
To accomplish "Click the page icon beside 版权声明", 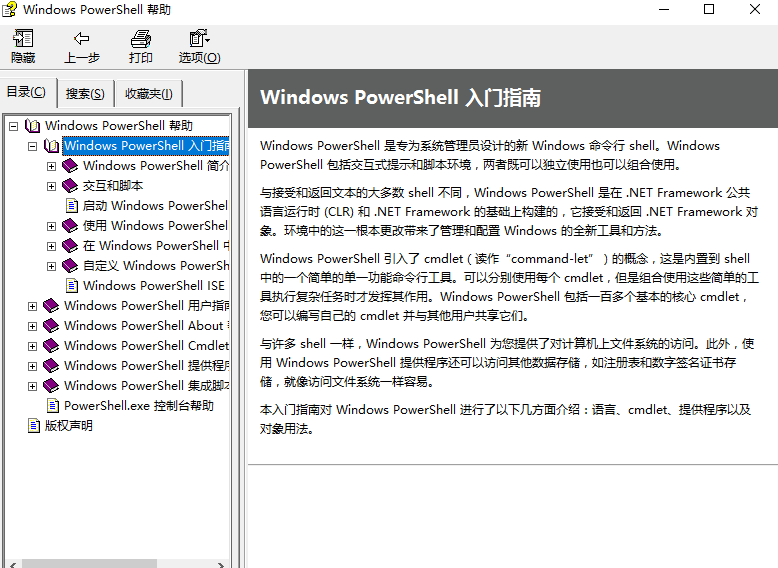I will coord(33,426).
